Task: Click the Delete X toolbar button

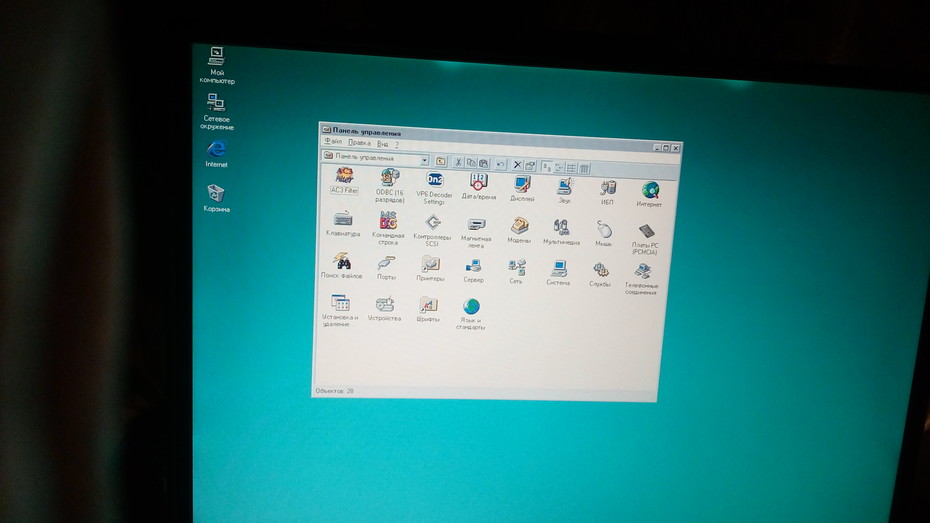Action: [517, 165]
